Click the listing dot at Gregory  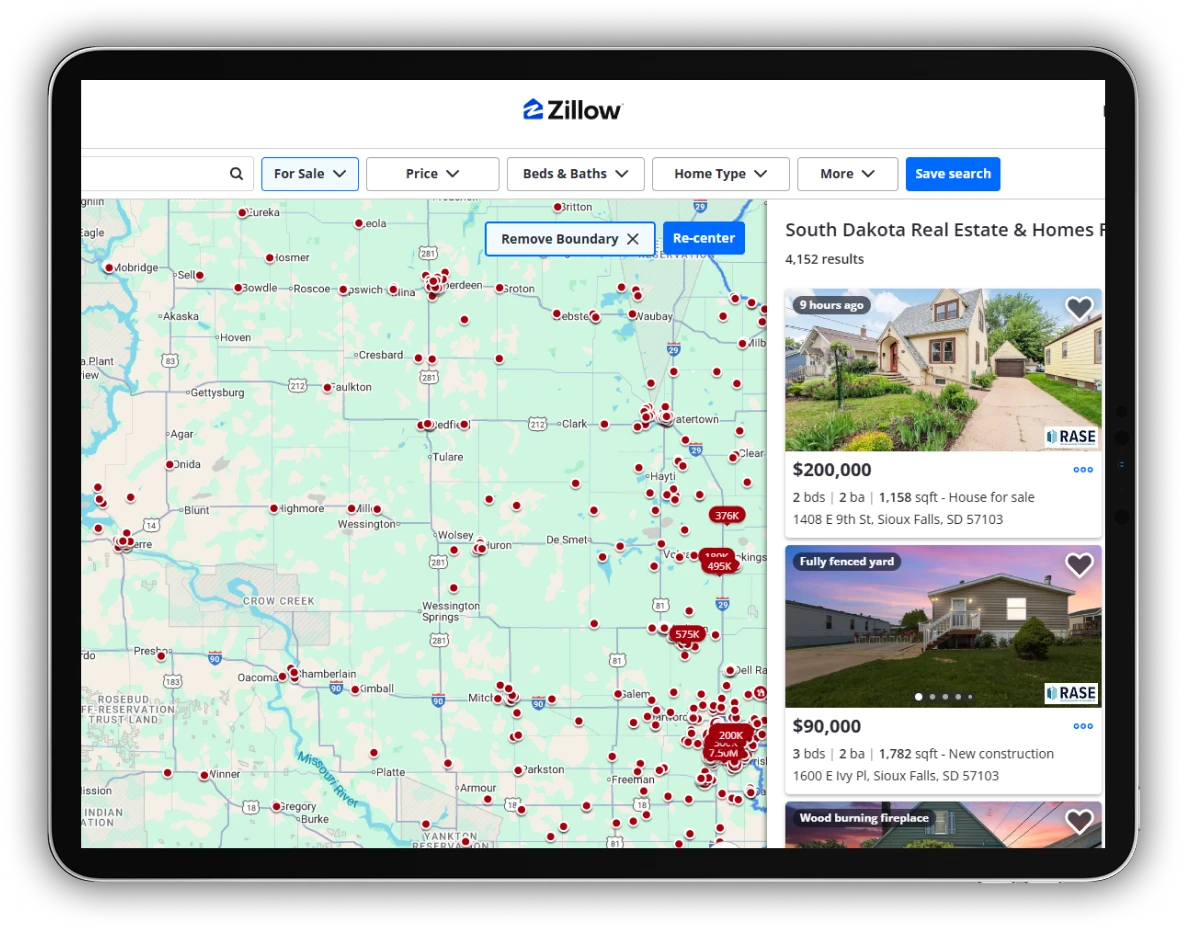[277, 807]
